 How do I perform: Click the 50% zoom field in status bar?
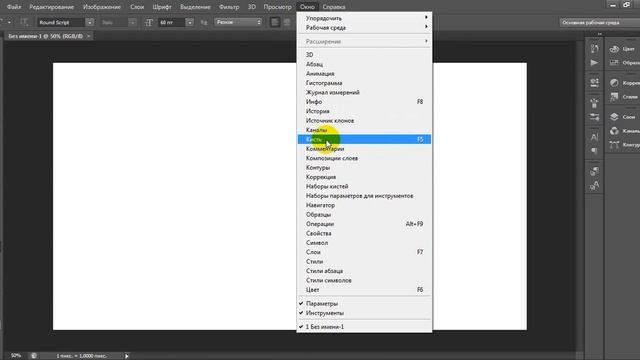point(16,356)
